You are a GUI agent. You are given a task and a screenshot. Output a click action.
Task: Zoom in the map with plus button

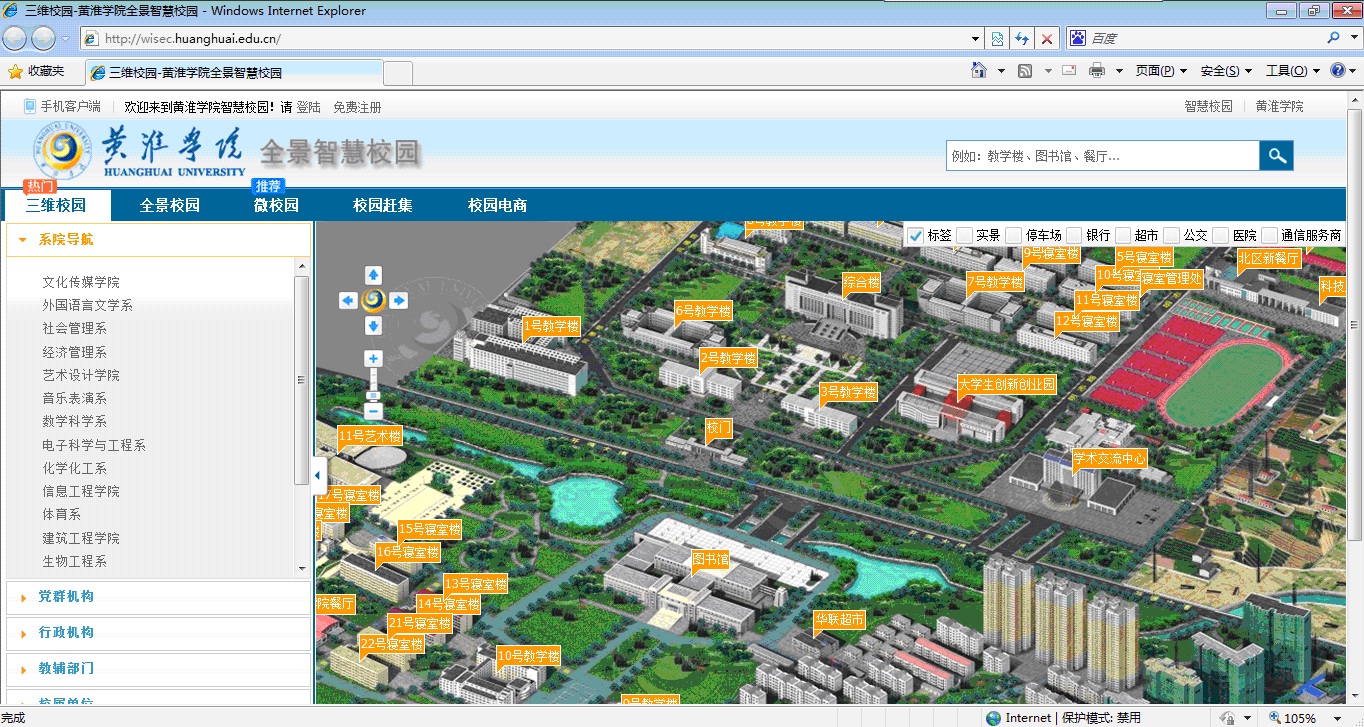pyautogui.click(x=373, y=358)
